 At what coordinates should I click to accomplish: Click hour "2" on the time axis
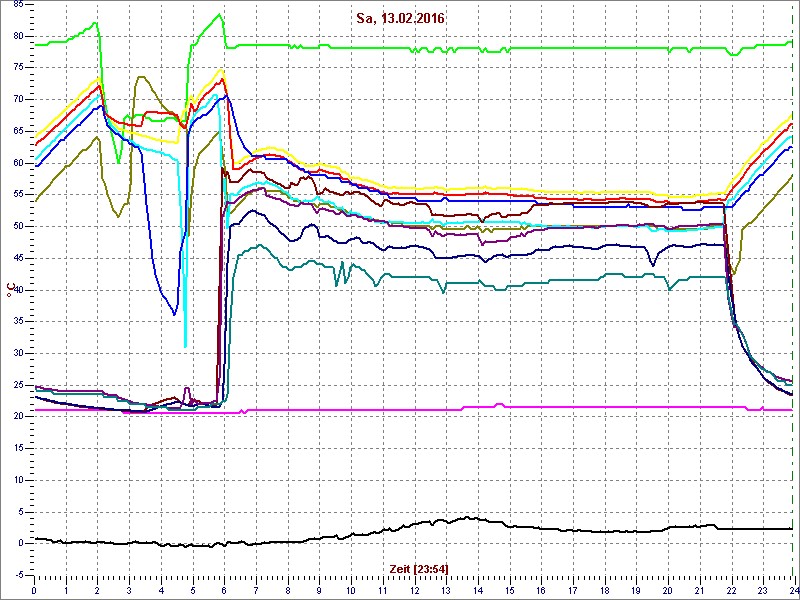(x=97, y=591)
